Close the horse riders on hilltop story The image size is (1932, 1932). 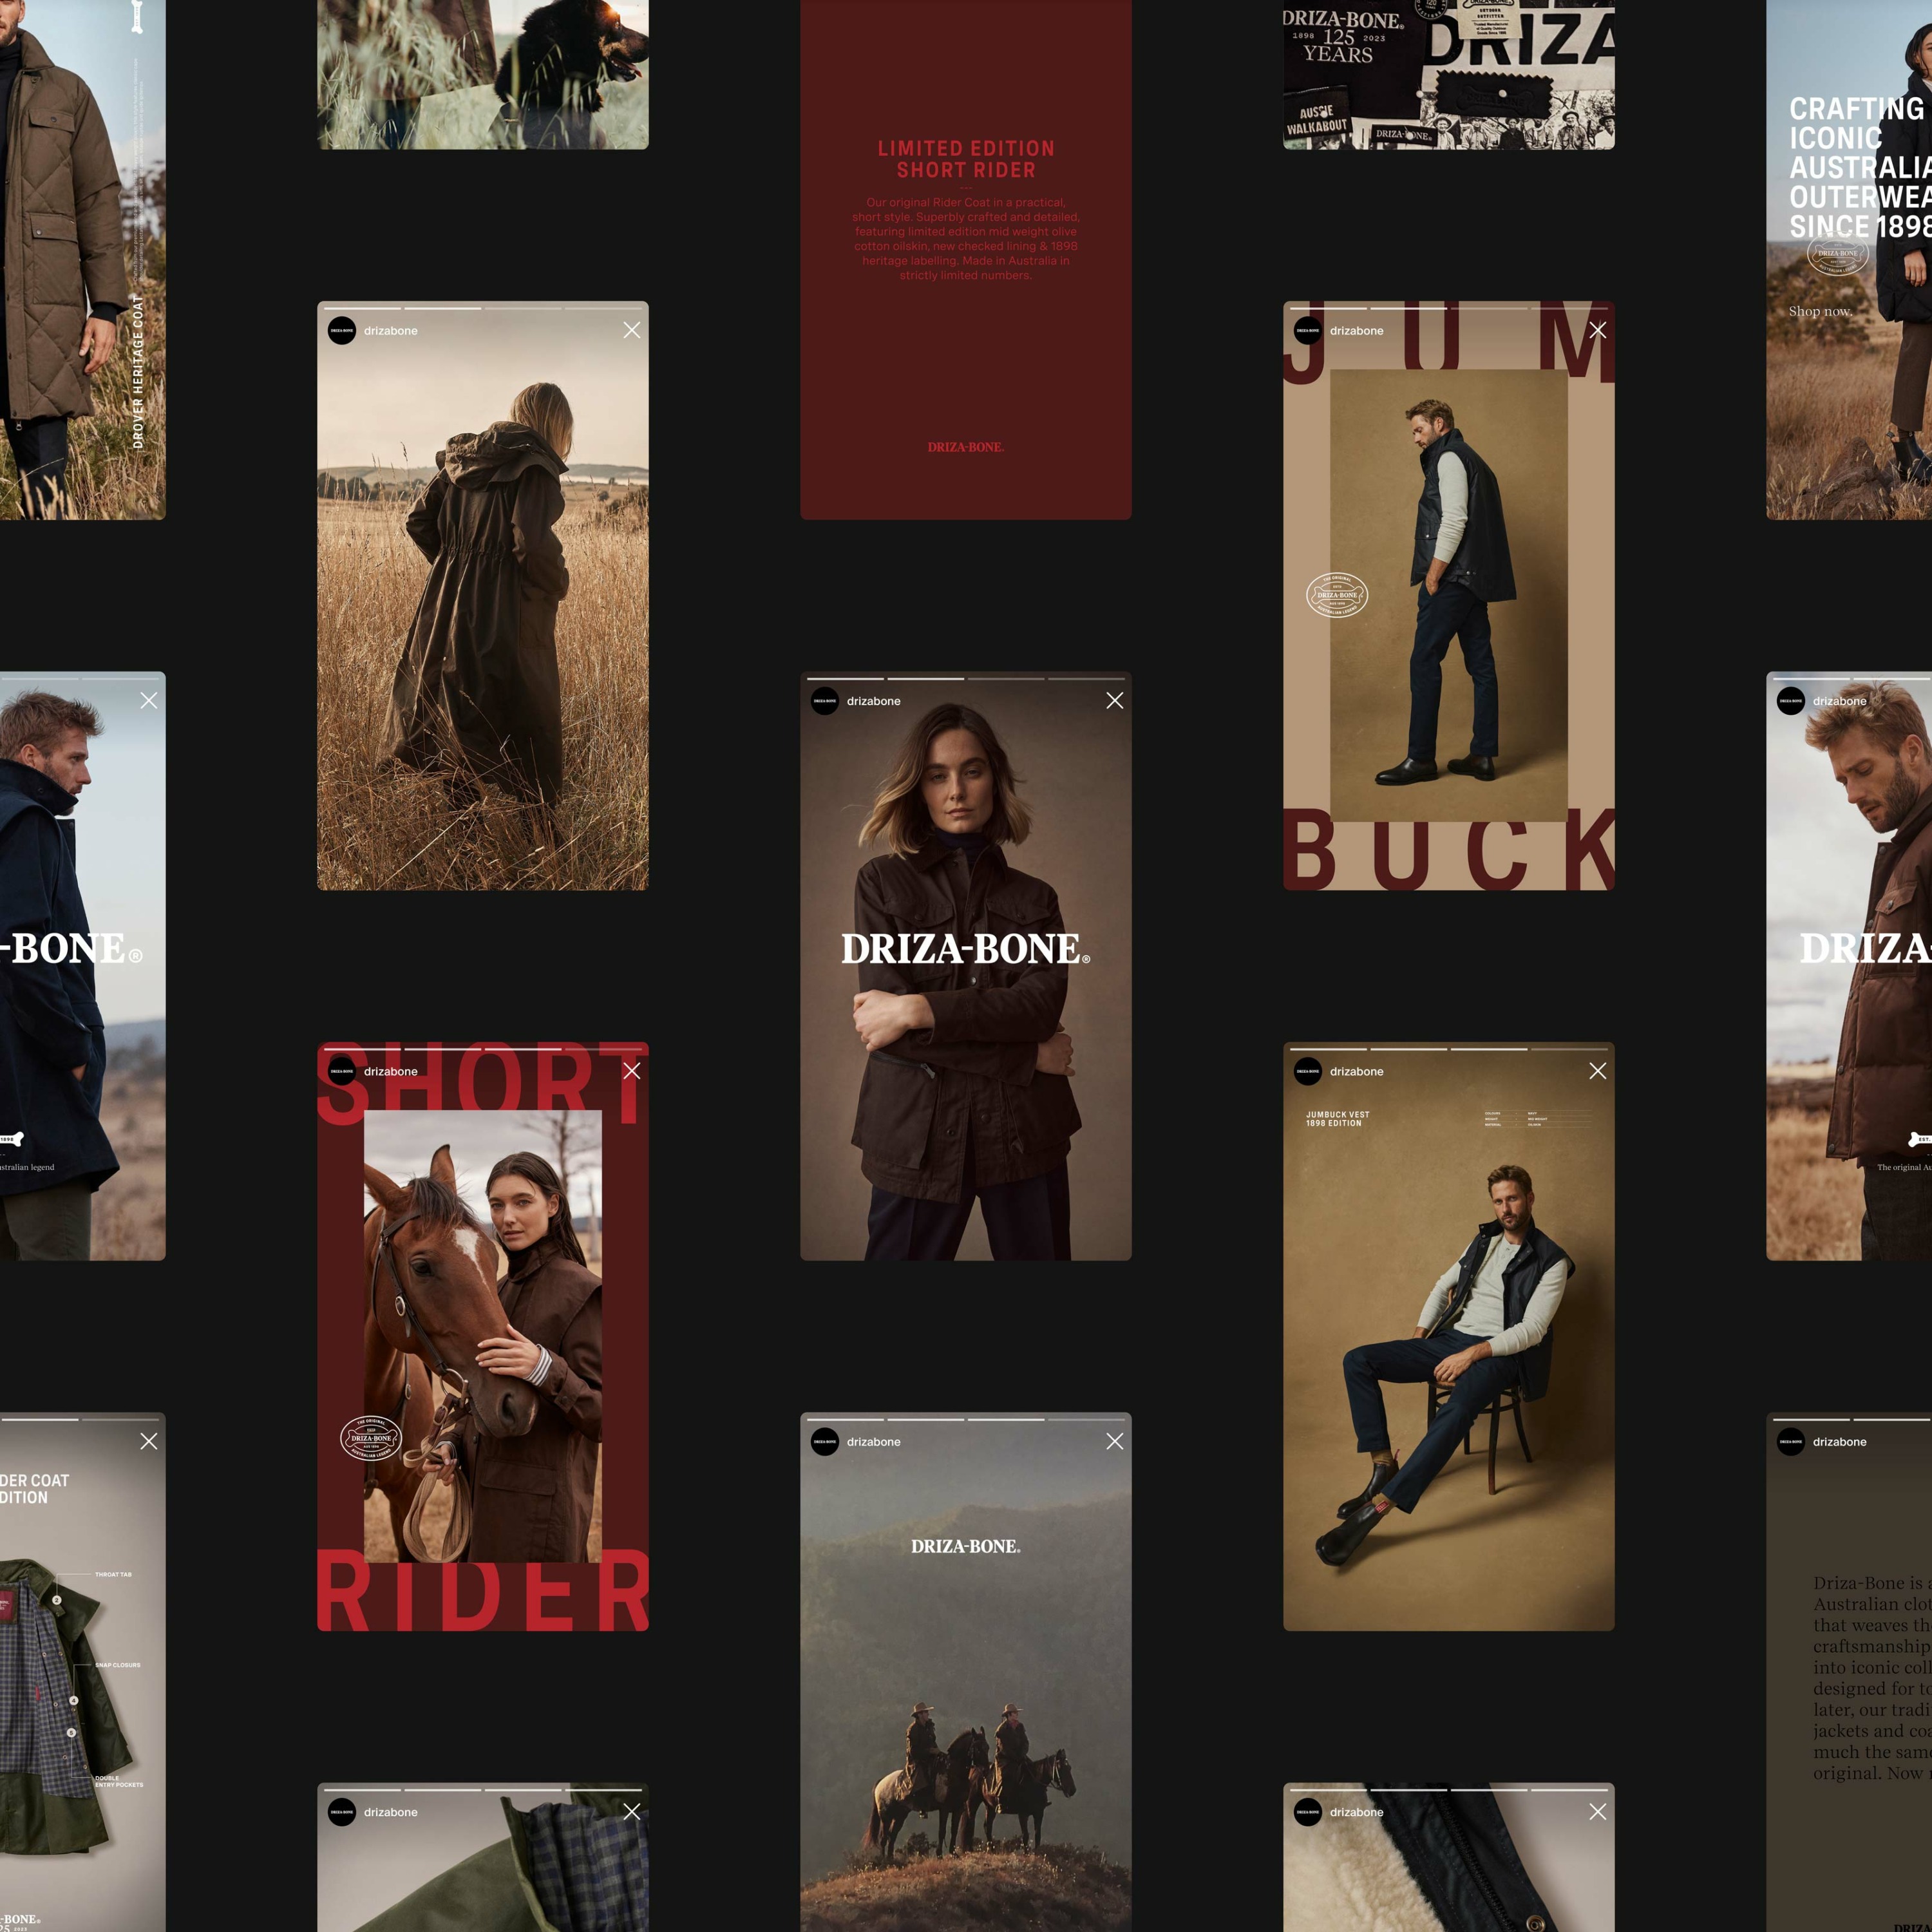click(x=1114, y=1441)
